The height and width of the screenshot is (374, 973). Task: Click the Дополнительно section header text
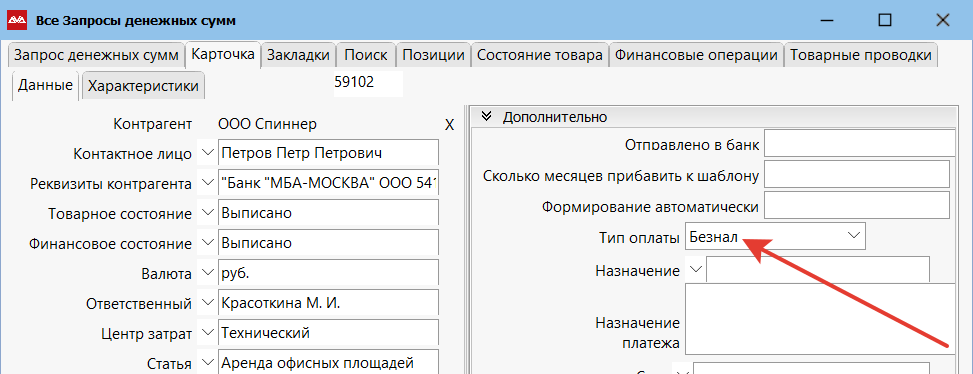(x=555, y=117)
